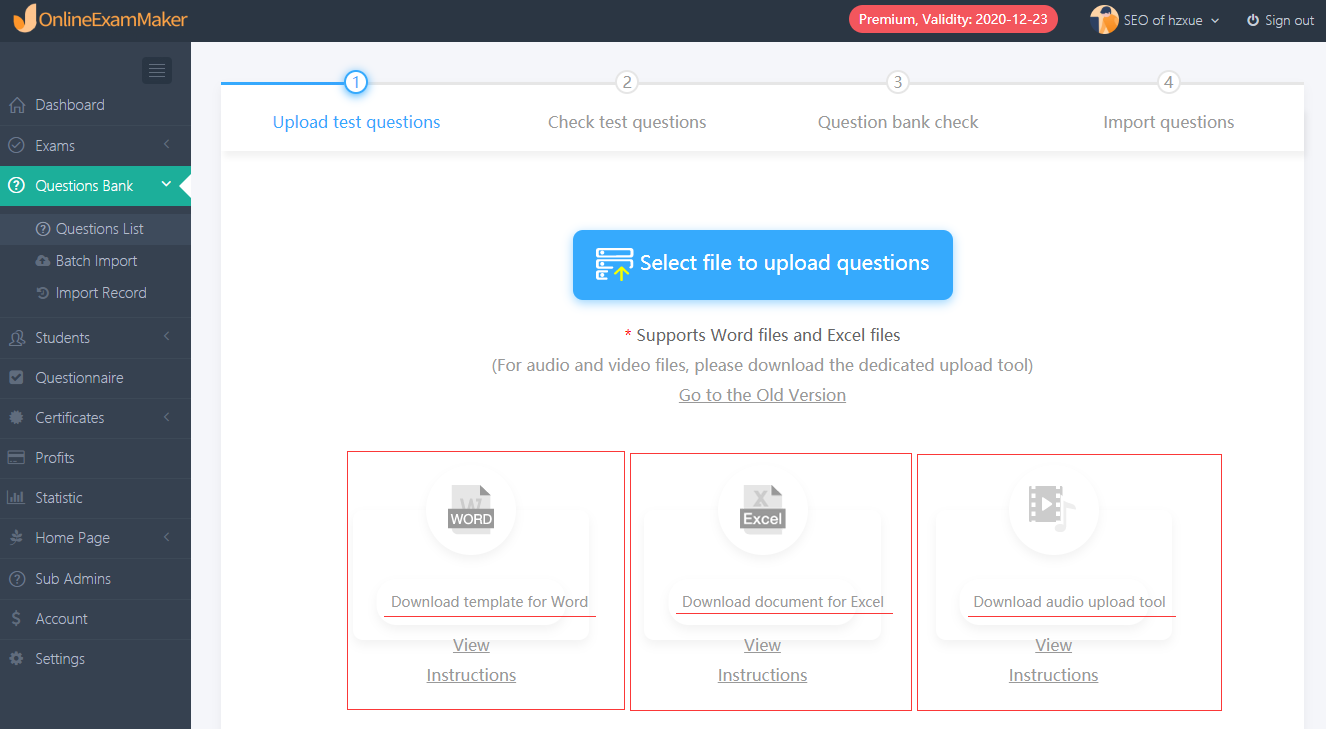Expand the Certificates menu chevron
The width and height of the screenshot is (1326, 729).
tap(166, 417)
